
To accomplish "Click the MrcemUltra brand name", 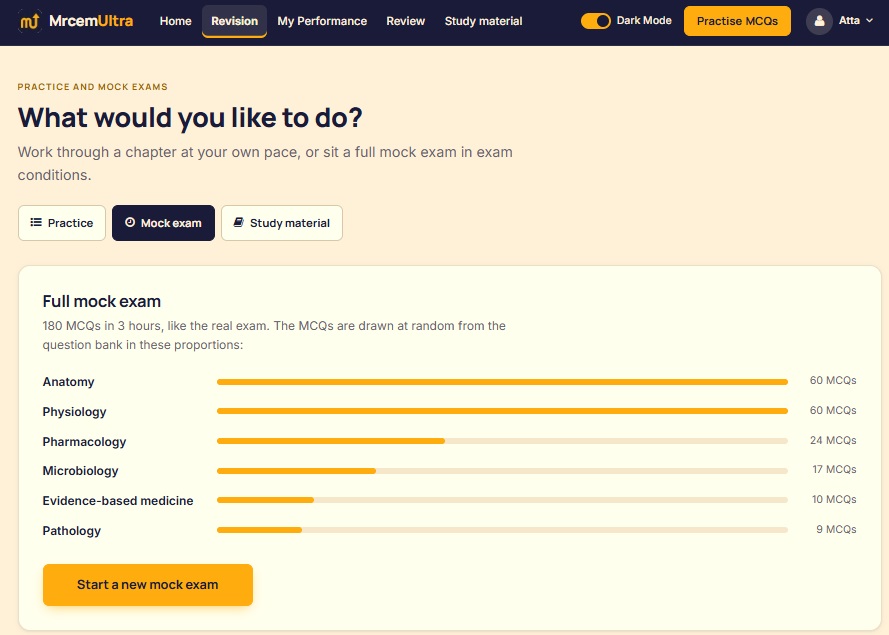I will point(91,21).
